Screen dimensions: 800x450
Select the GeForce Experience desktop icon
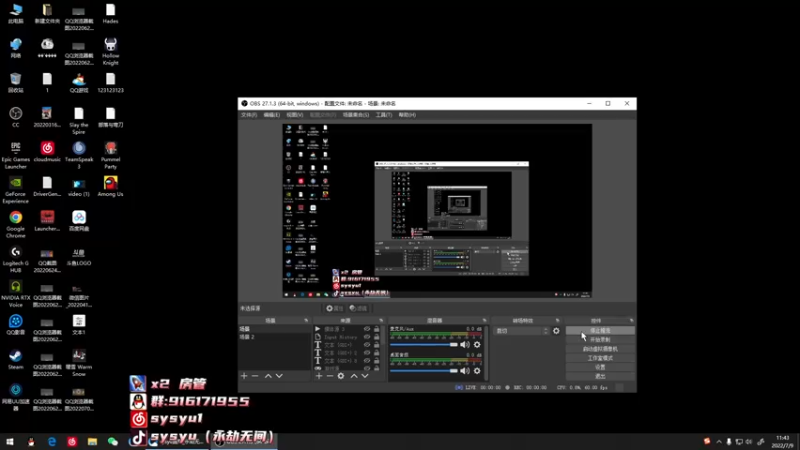point(16,190)
